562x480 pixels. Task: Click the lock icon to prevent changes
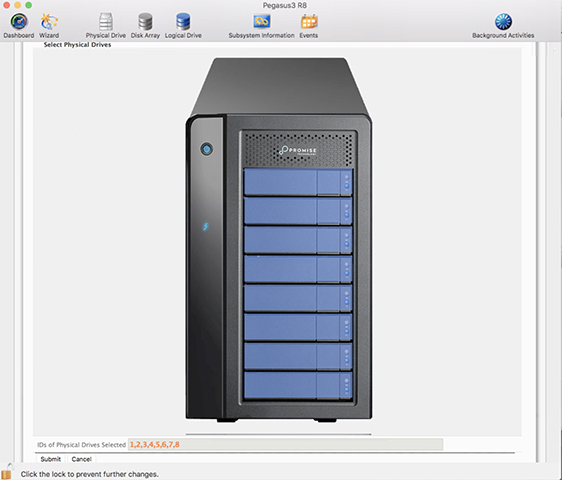pos(7,472)
